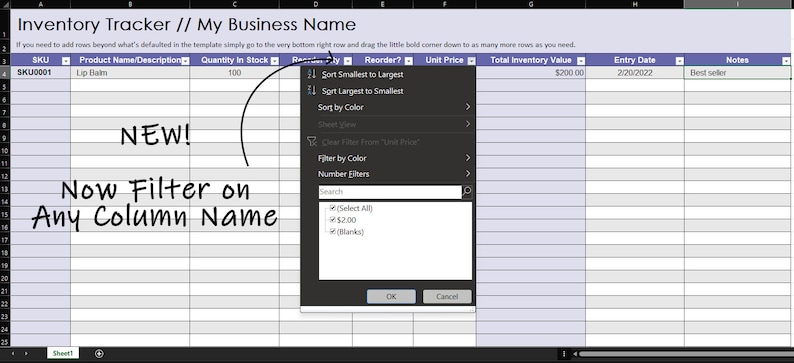Select cell containing SKU0001
This screenshot has width=794, height=363.
[x=41, y=73]
